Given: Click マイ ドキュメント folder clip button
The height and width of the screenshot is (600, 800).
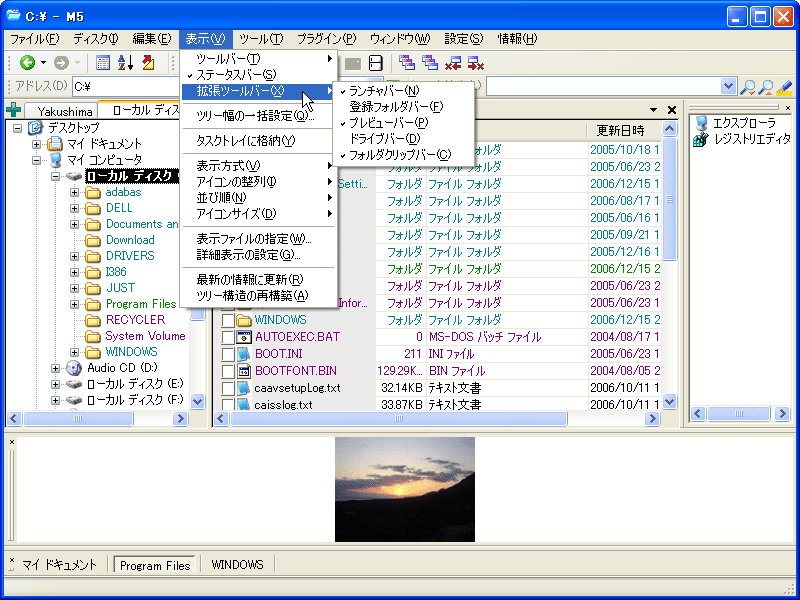Looking at the screenshot, I should (x=60, y=565).
